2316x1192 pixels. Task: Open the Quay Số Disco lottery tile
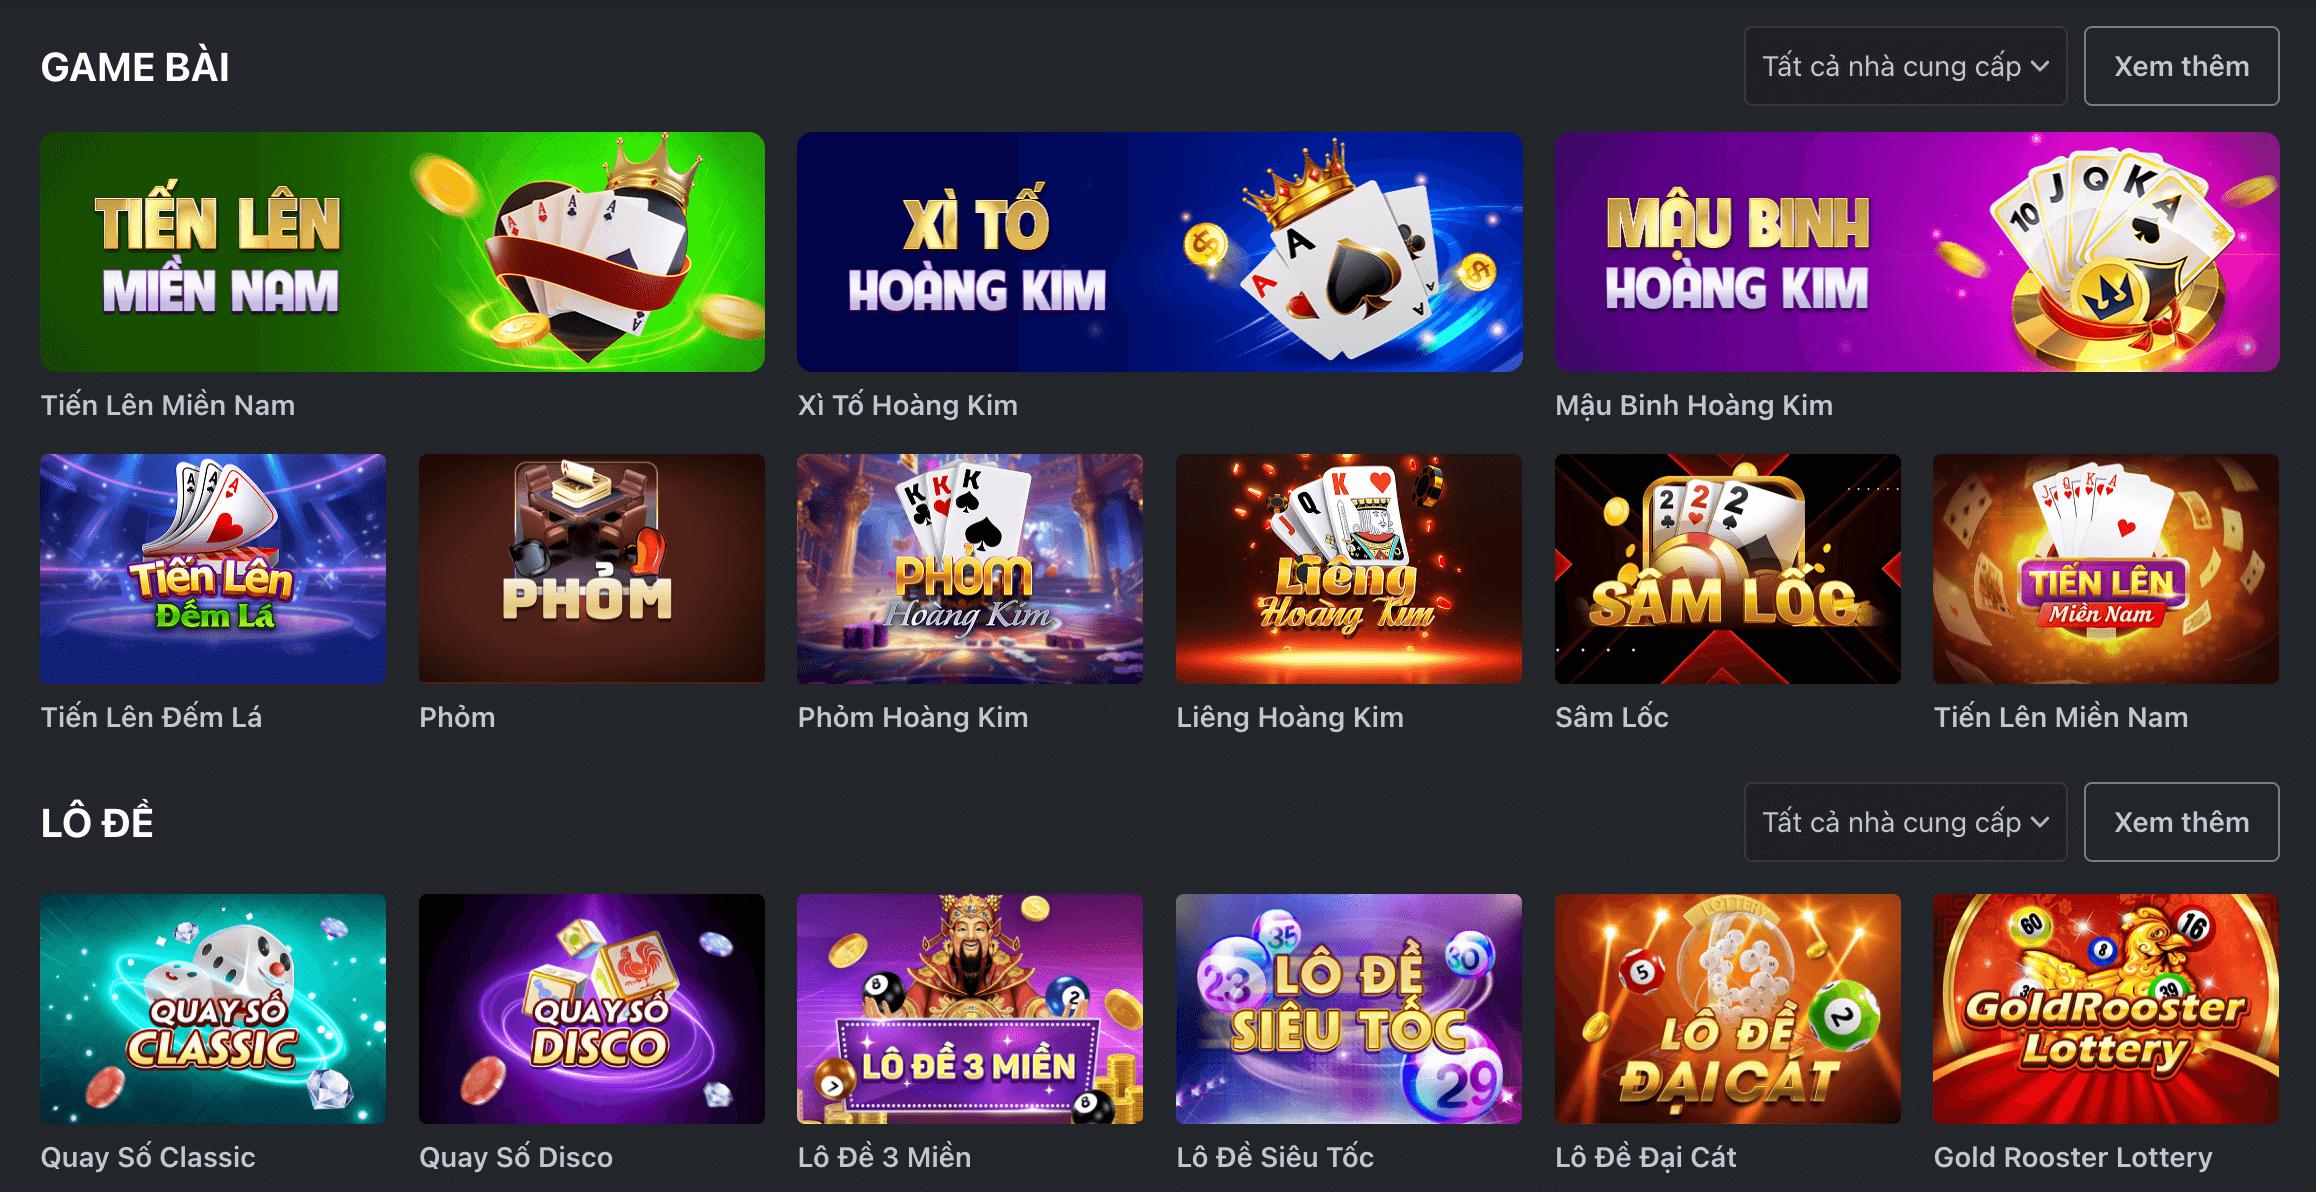[x=592, y=1009]
